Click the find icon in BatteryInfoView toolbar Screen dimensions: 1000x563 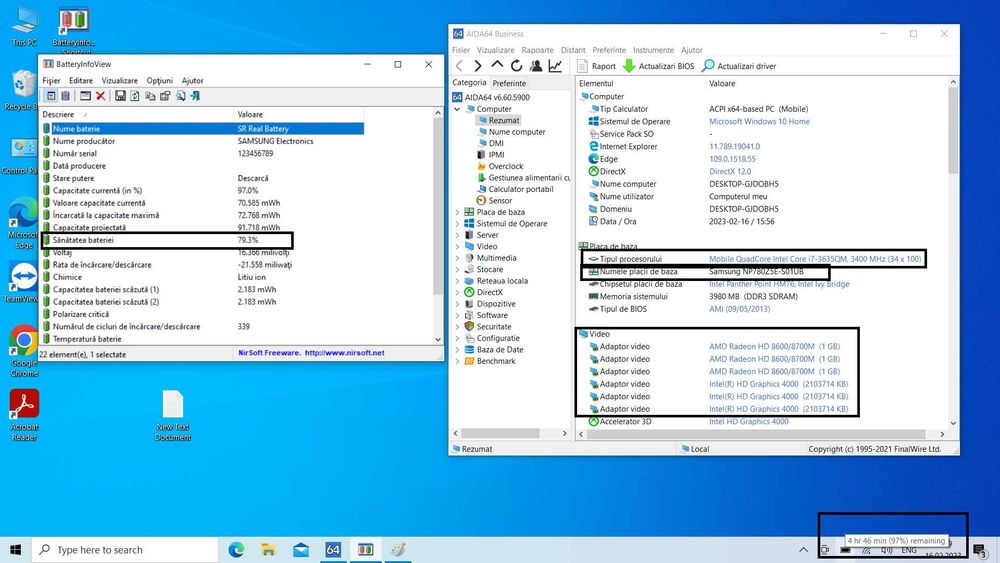pyautogui.click(x=180, y=96)
